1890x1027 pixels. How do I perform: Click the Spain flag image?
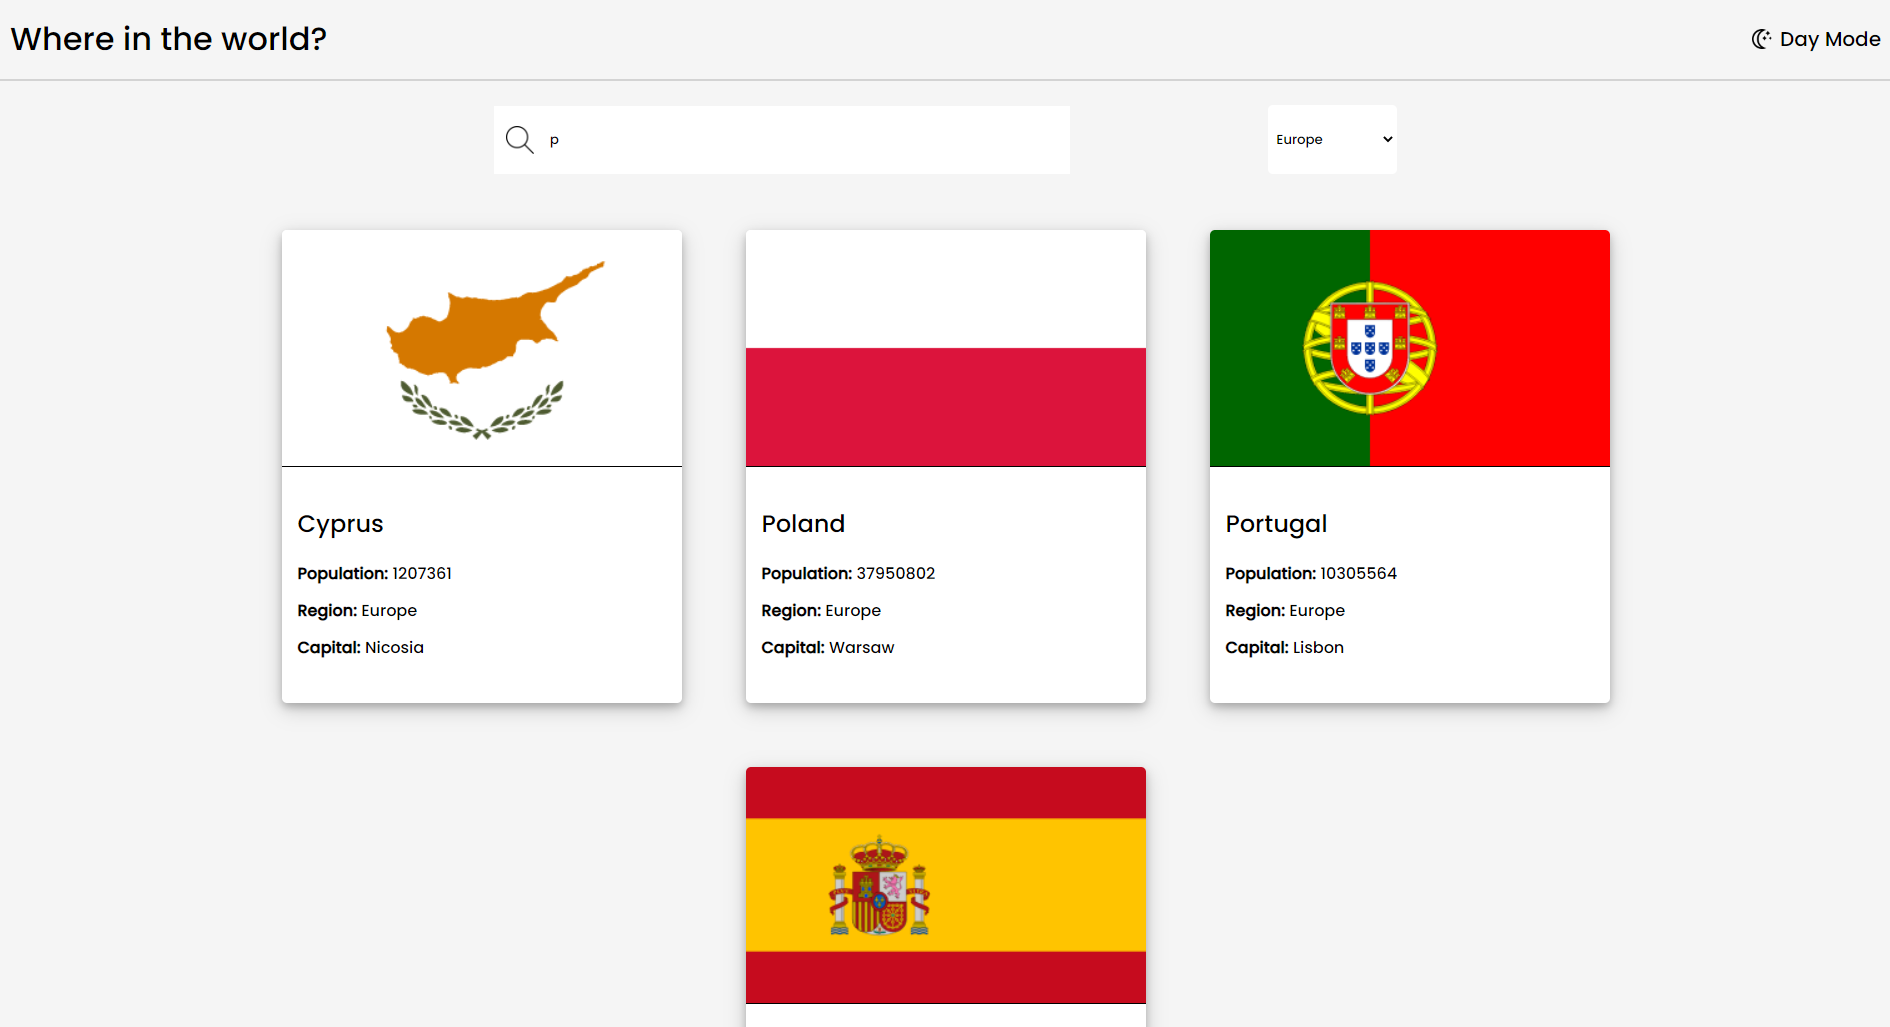click(x=945, y=884)
